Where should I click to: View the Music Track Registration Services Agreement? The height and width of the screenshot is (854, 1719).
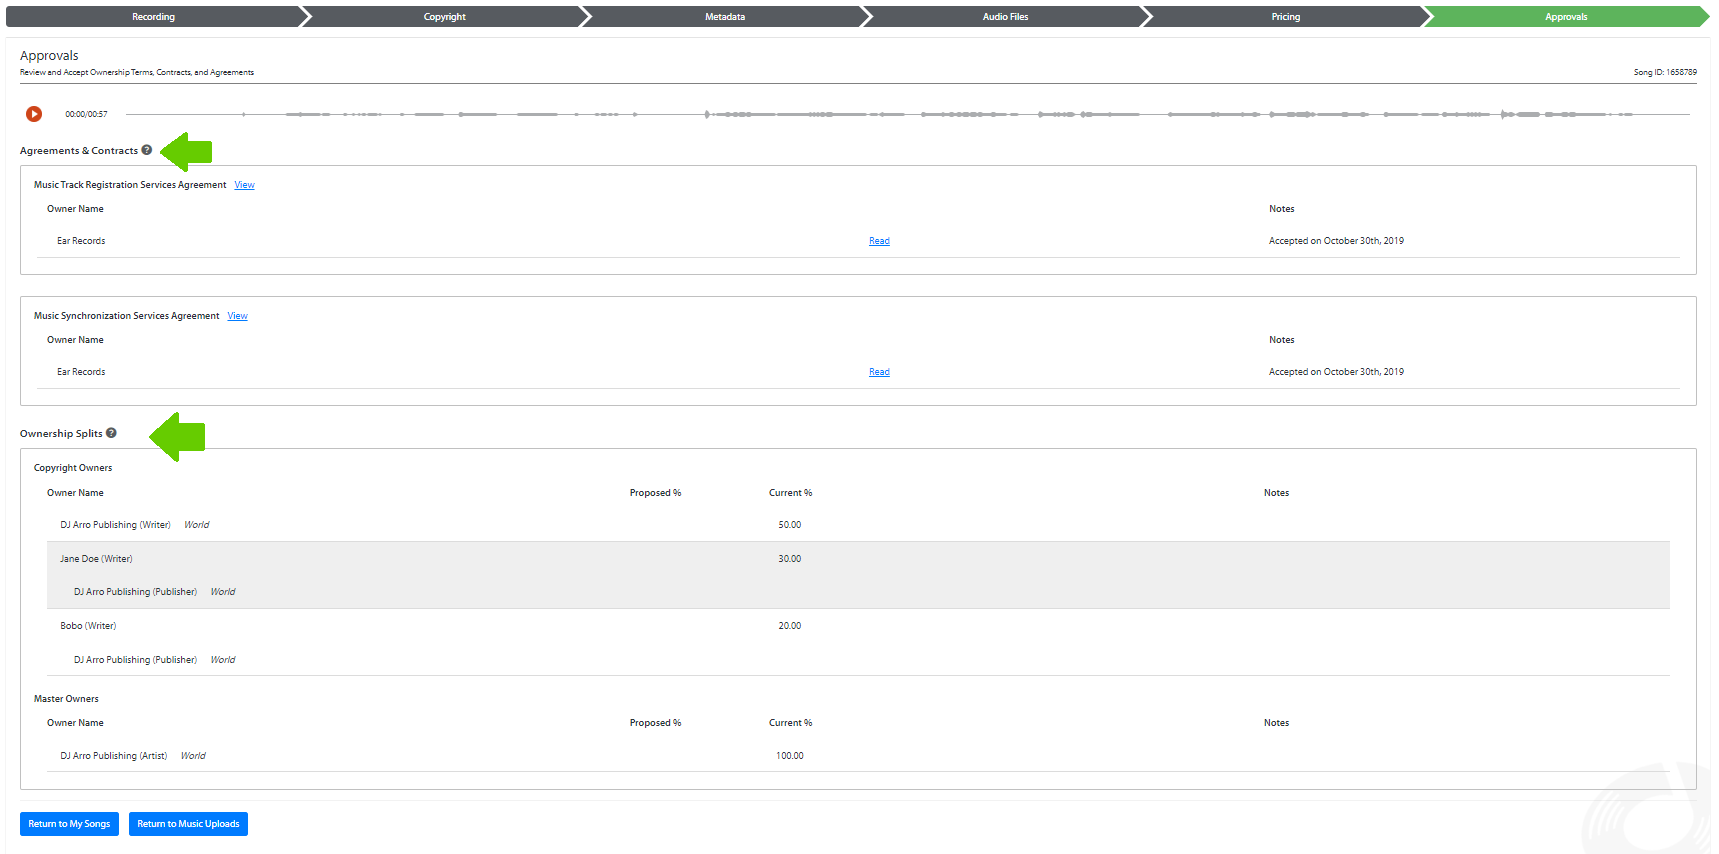click(244, 185)
